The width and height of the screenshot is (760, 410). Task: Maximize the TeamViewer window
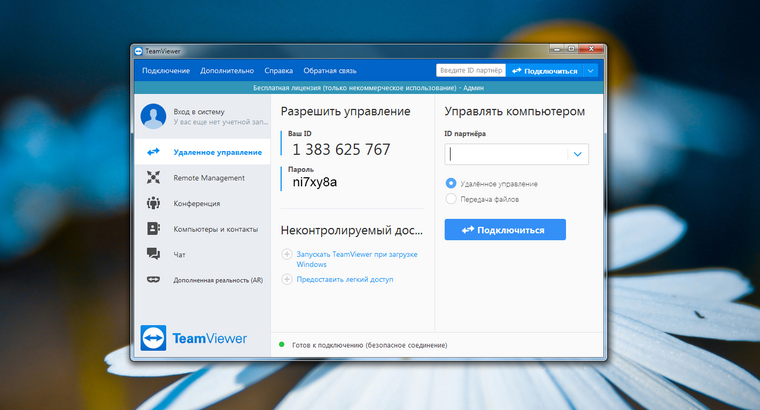coord(571,49)
